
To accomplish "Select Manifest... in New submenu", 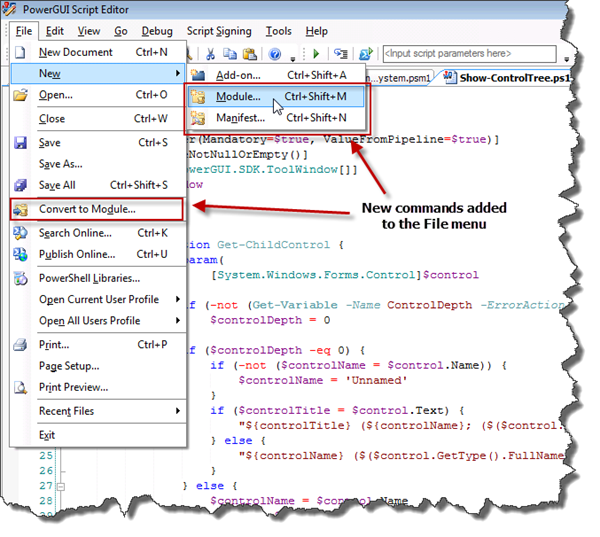I will click(x=276, y=118).
